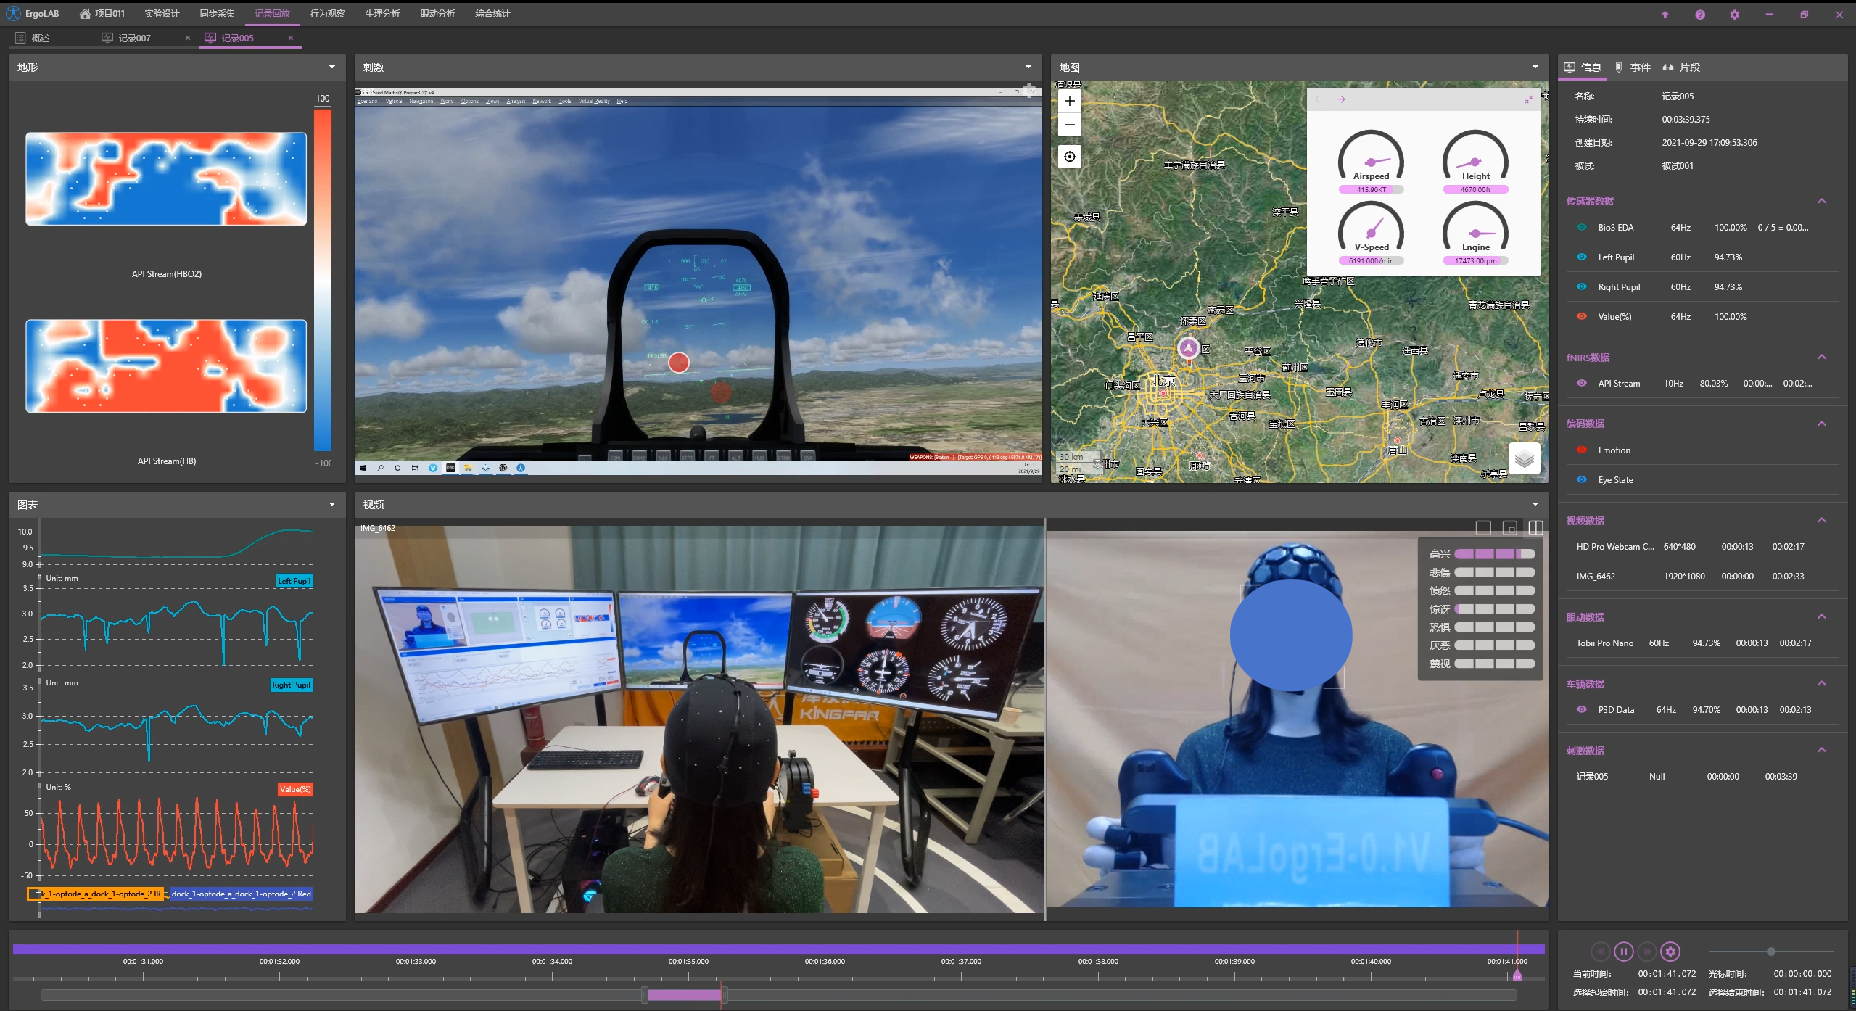Image resolution: width=1856 pixels, height=1011 pixels.
Task: Toggle visibility of Eye State
Action: (x=1581, y=479)
